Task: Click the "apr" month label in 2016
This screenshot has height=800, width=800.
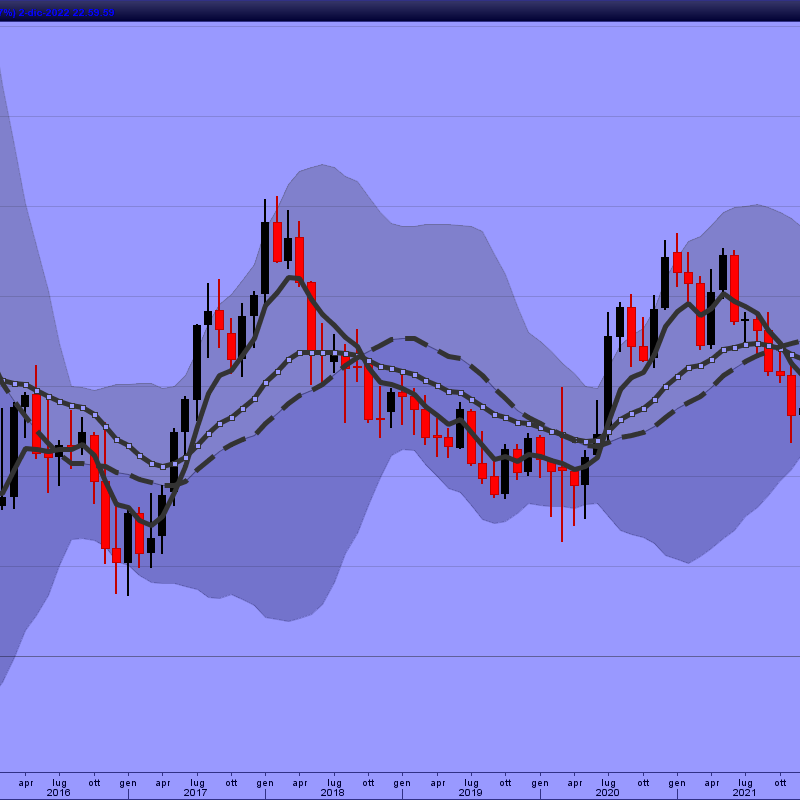Action: (26, 782)
